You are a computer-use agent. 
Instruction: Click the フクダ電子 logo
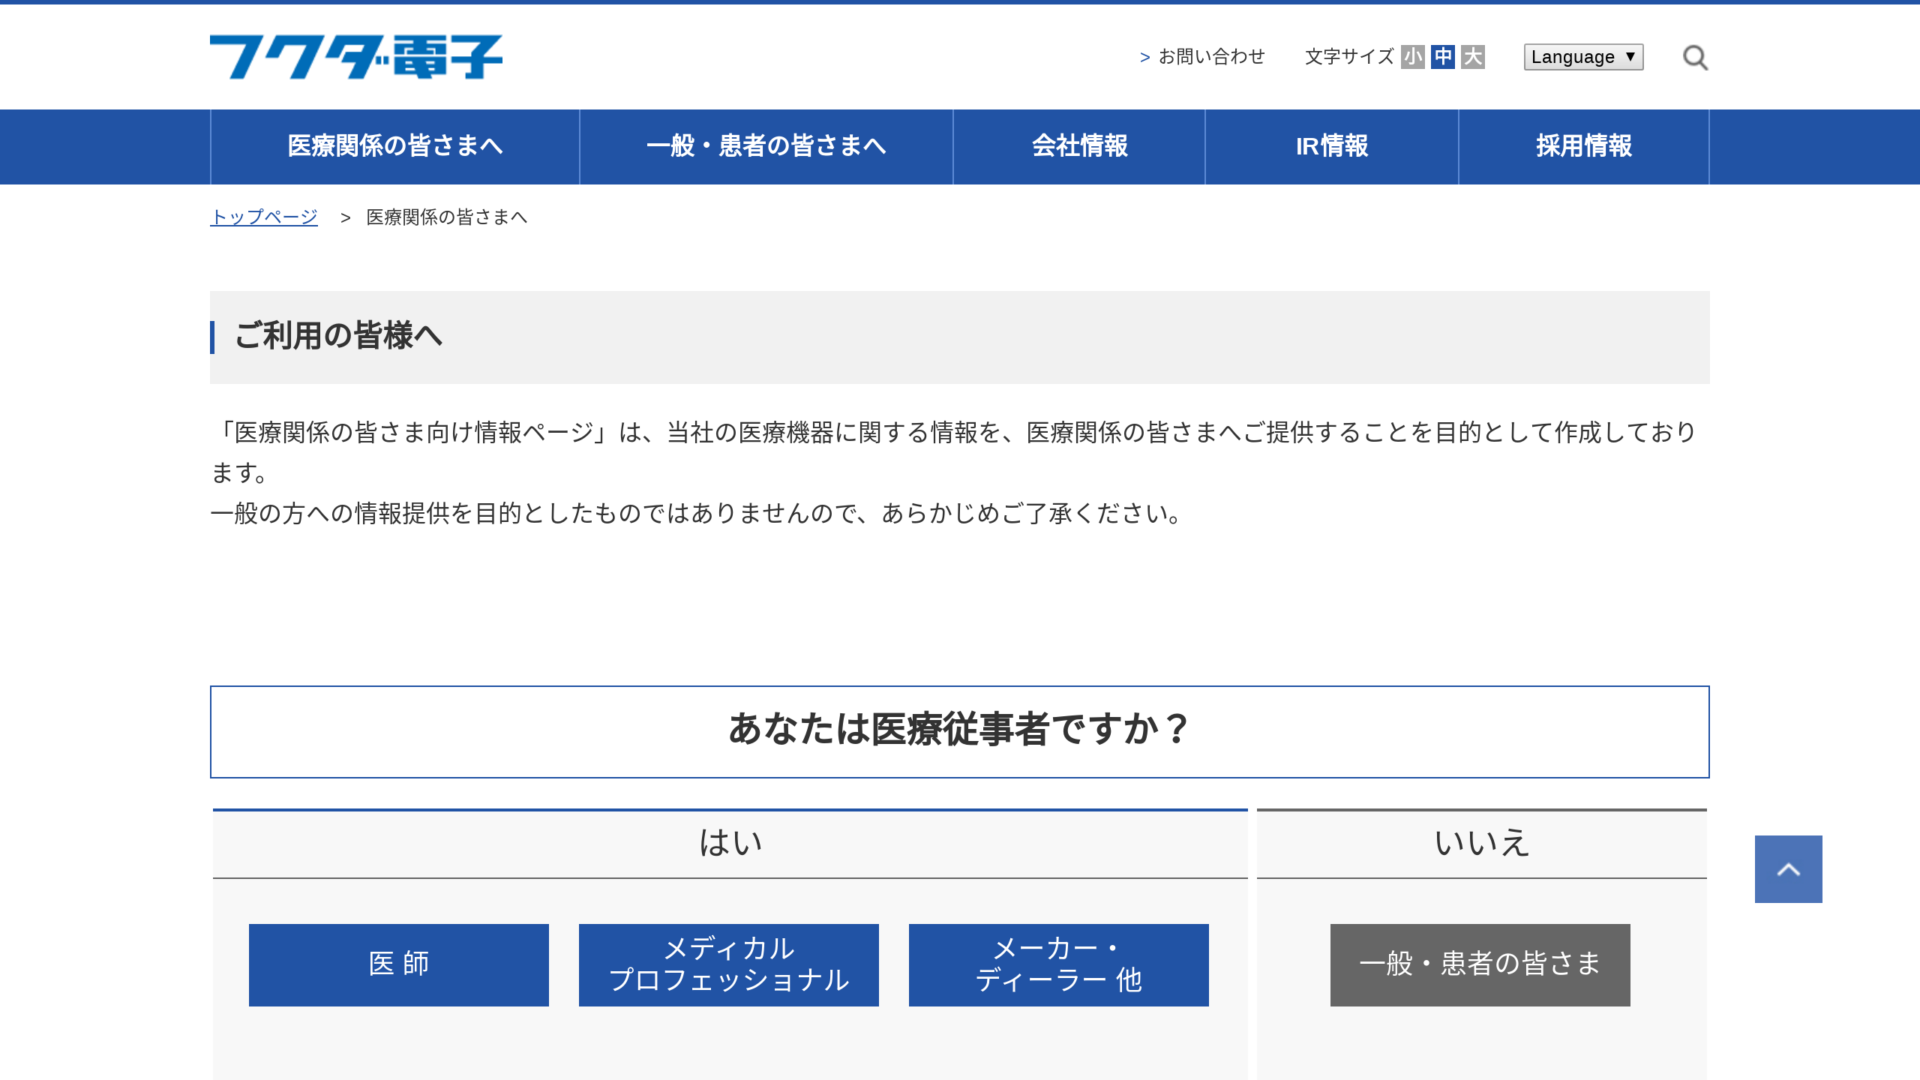(356, 57)
